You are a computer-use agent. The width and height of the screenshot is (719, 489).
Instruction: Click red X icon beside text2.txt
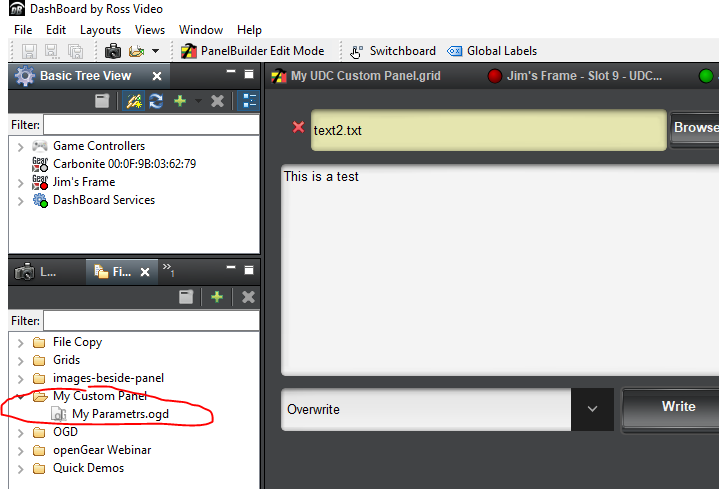[298, 127]
